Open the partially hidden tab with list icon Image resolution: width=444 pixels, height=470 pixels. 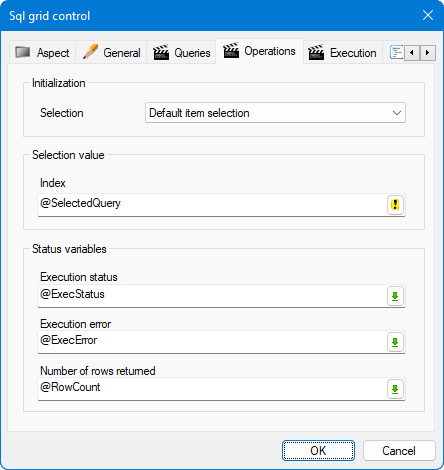click(396, 52)
